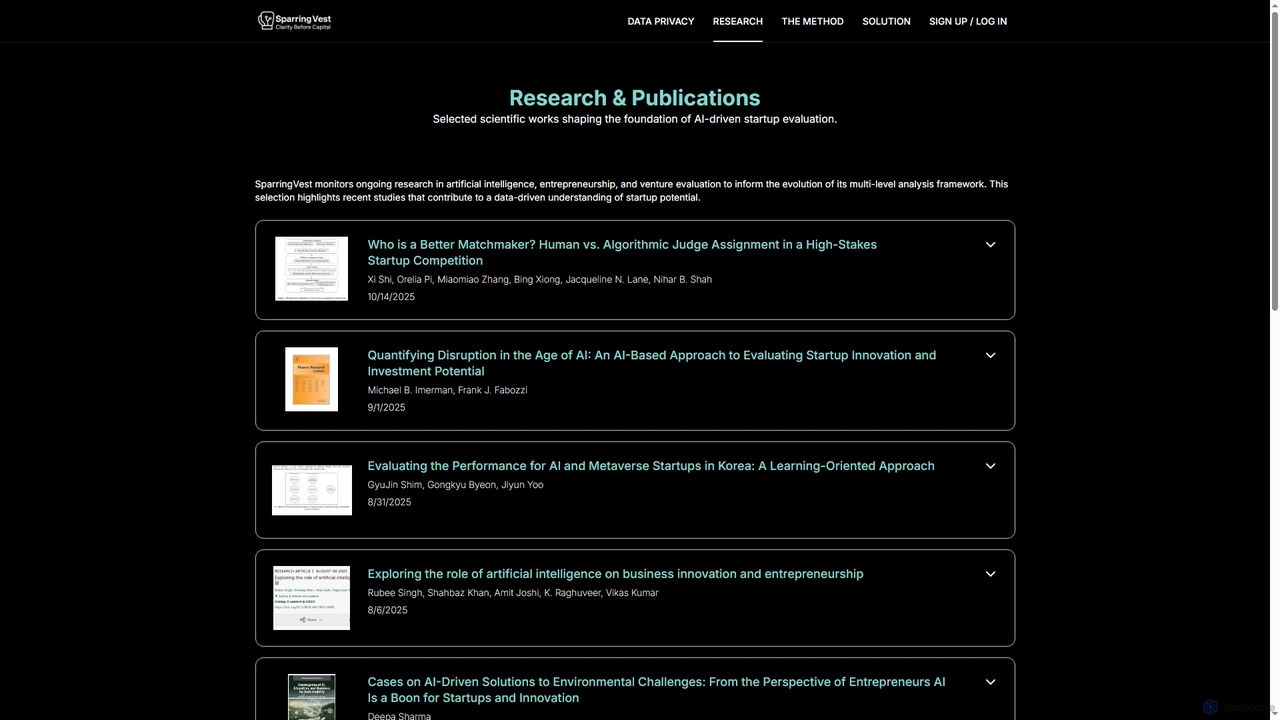Expand the Human vs. Algorithmic Judge paper
This screenshot has height=720, width=1280.
(990, 245)
